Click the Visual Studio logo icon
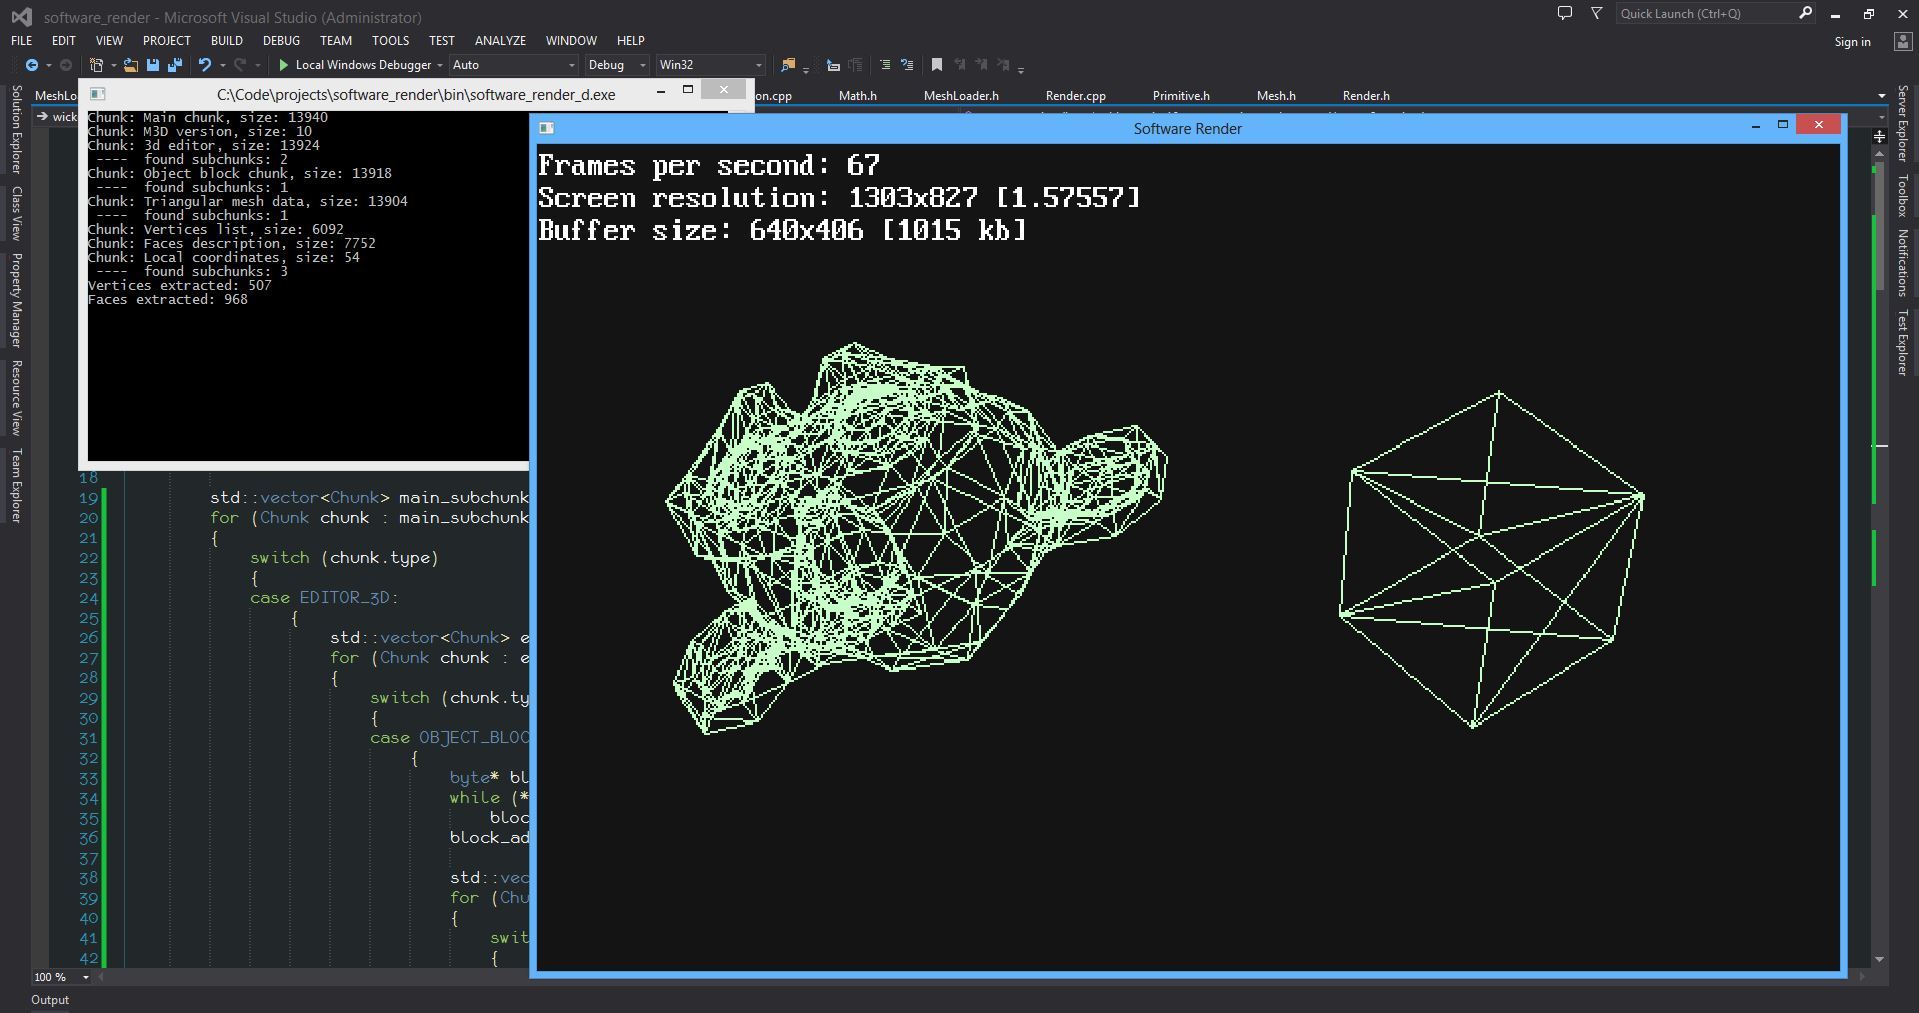 20,16
